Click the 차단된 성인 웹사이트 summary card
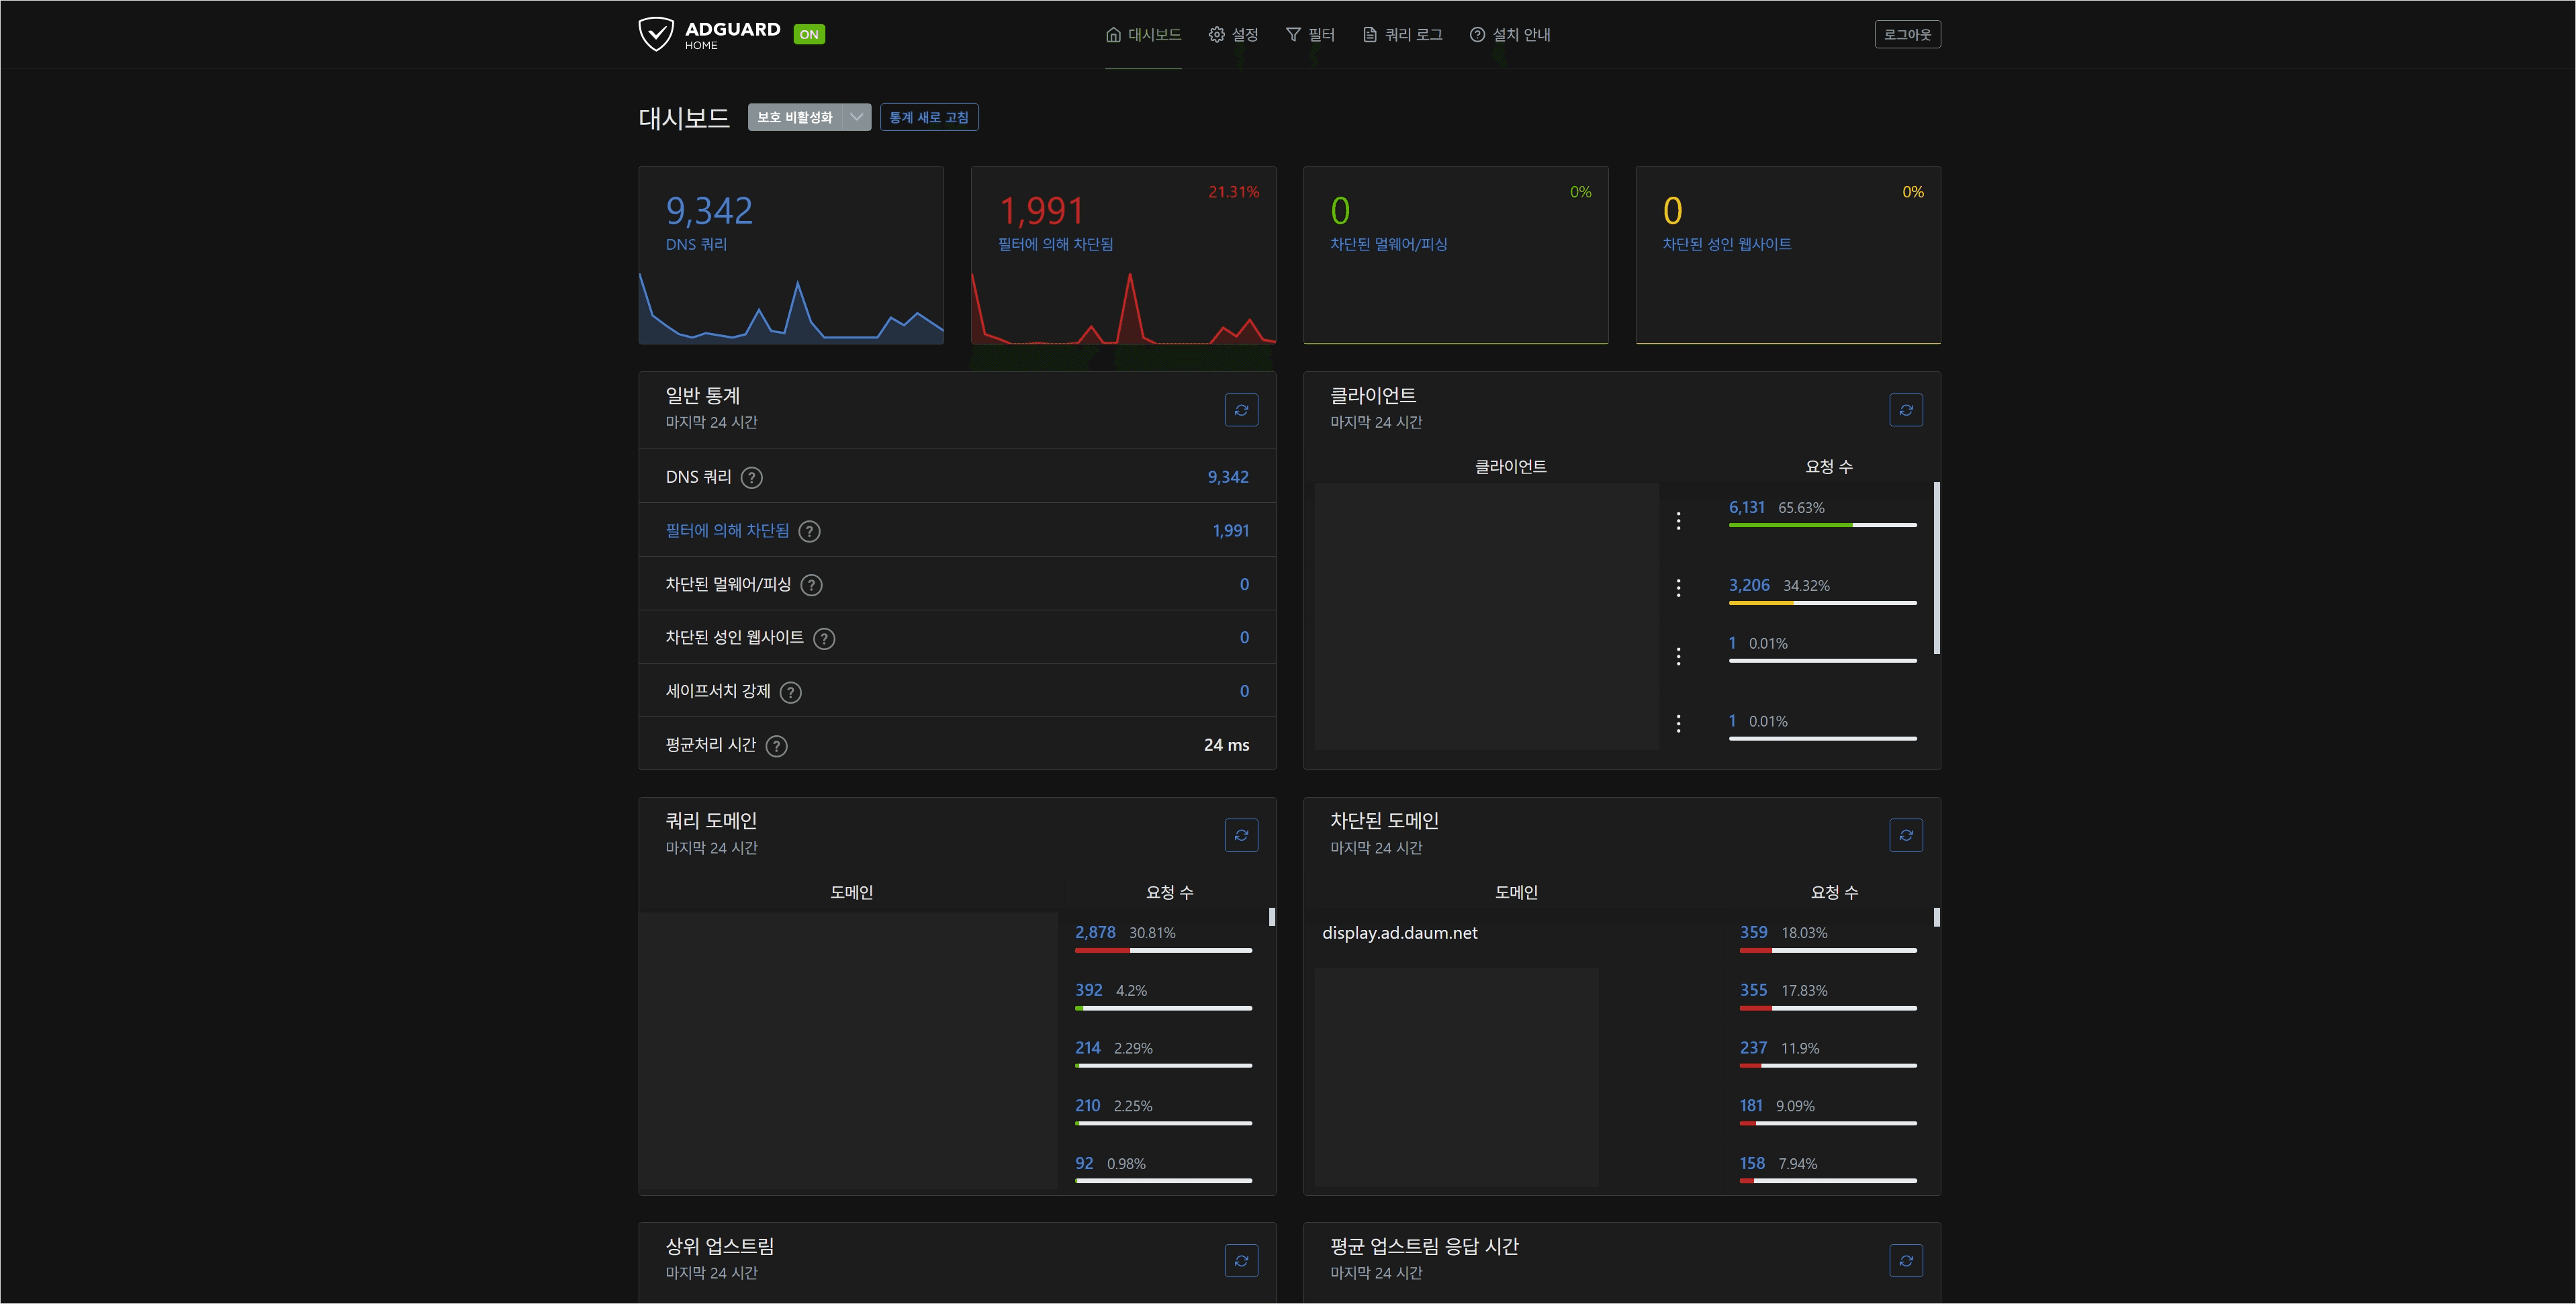2576x1304 pixels. (x=1788, y=255)
